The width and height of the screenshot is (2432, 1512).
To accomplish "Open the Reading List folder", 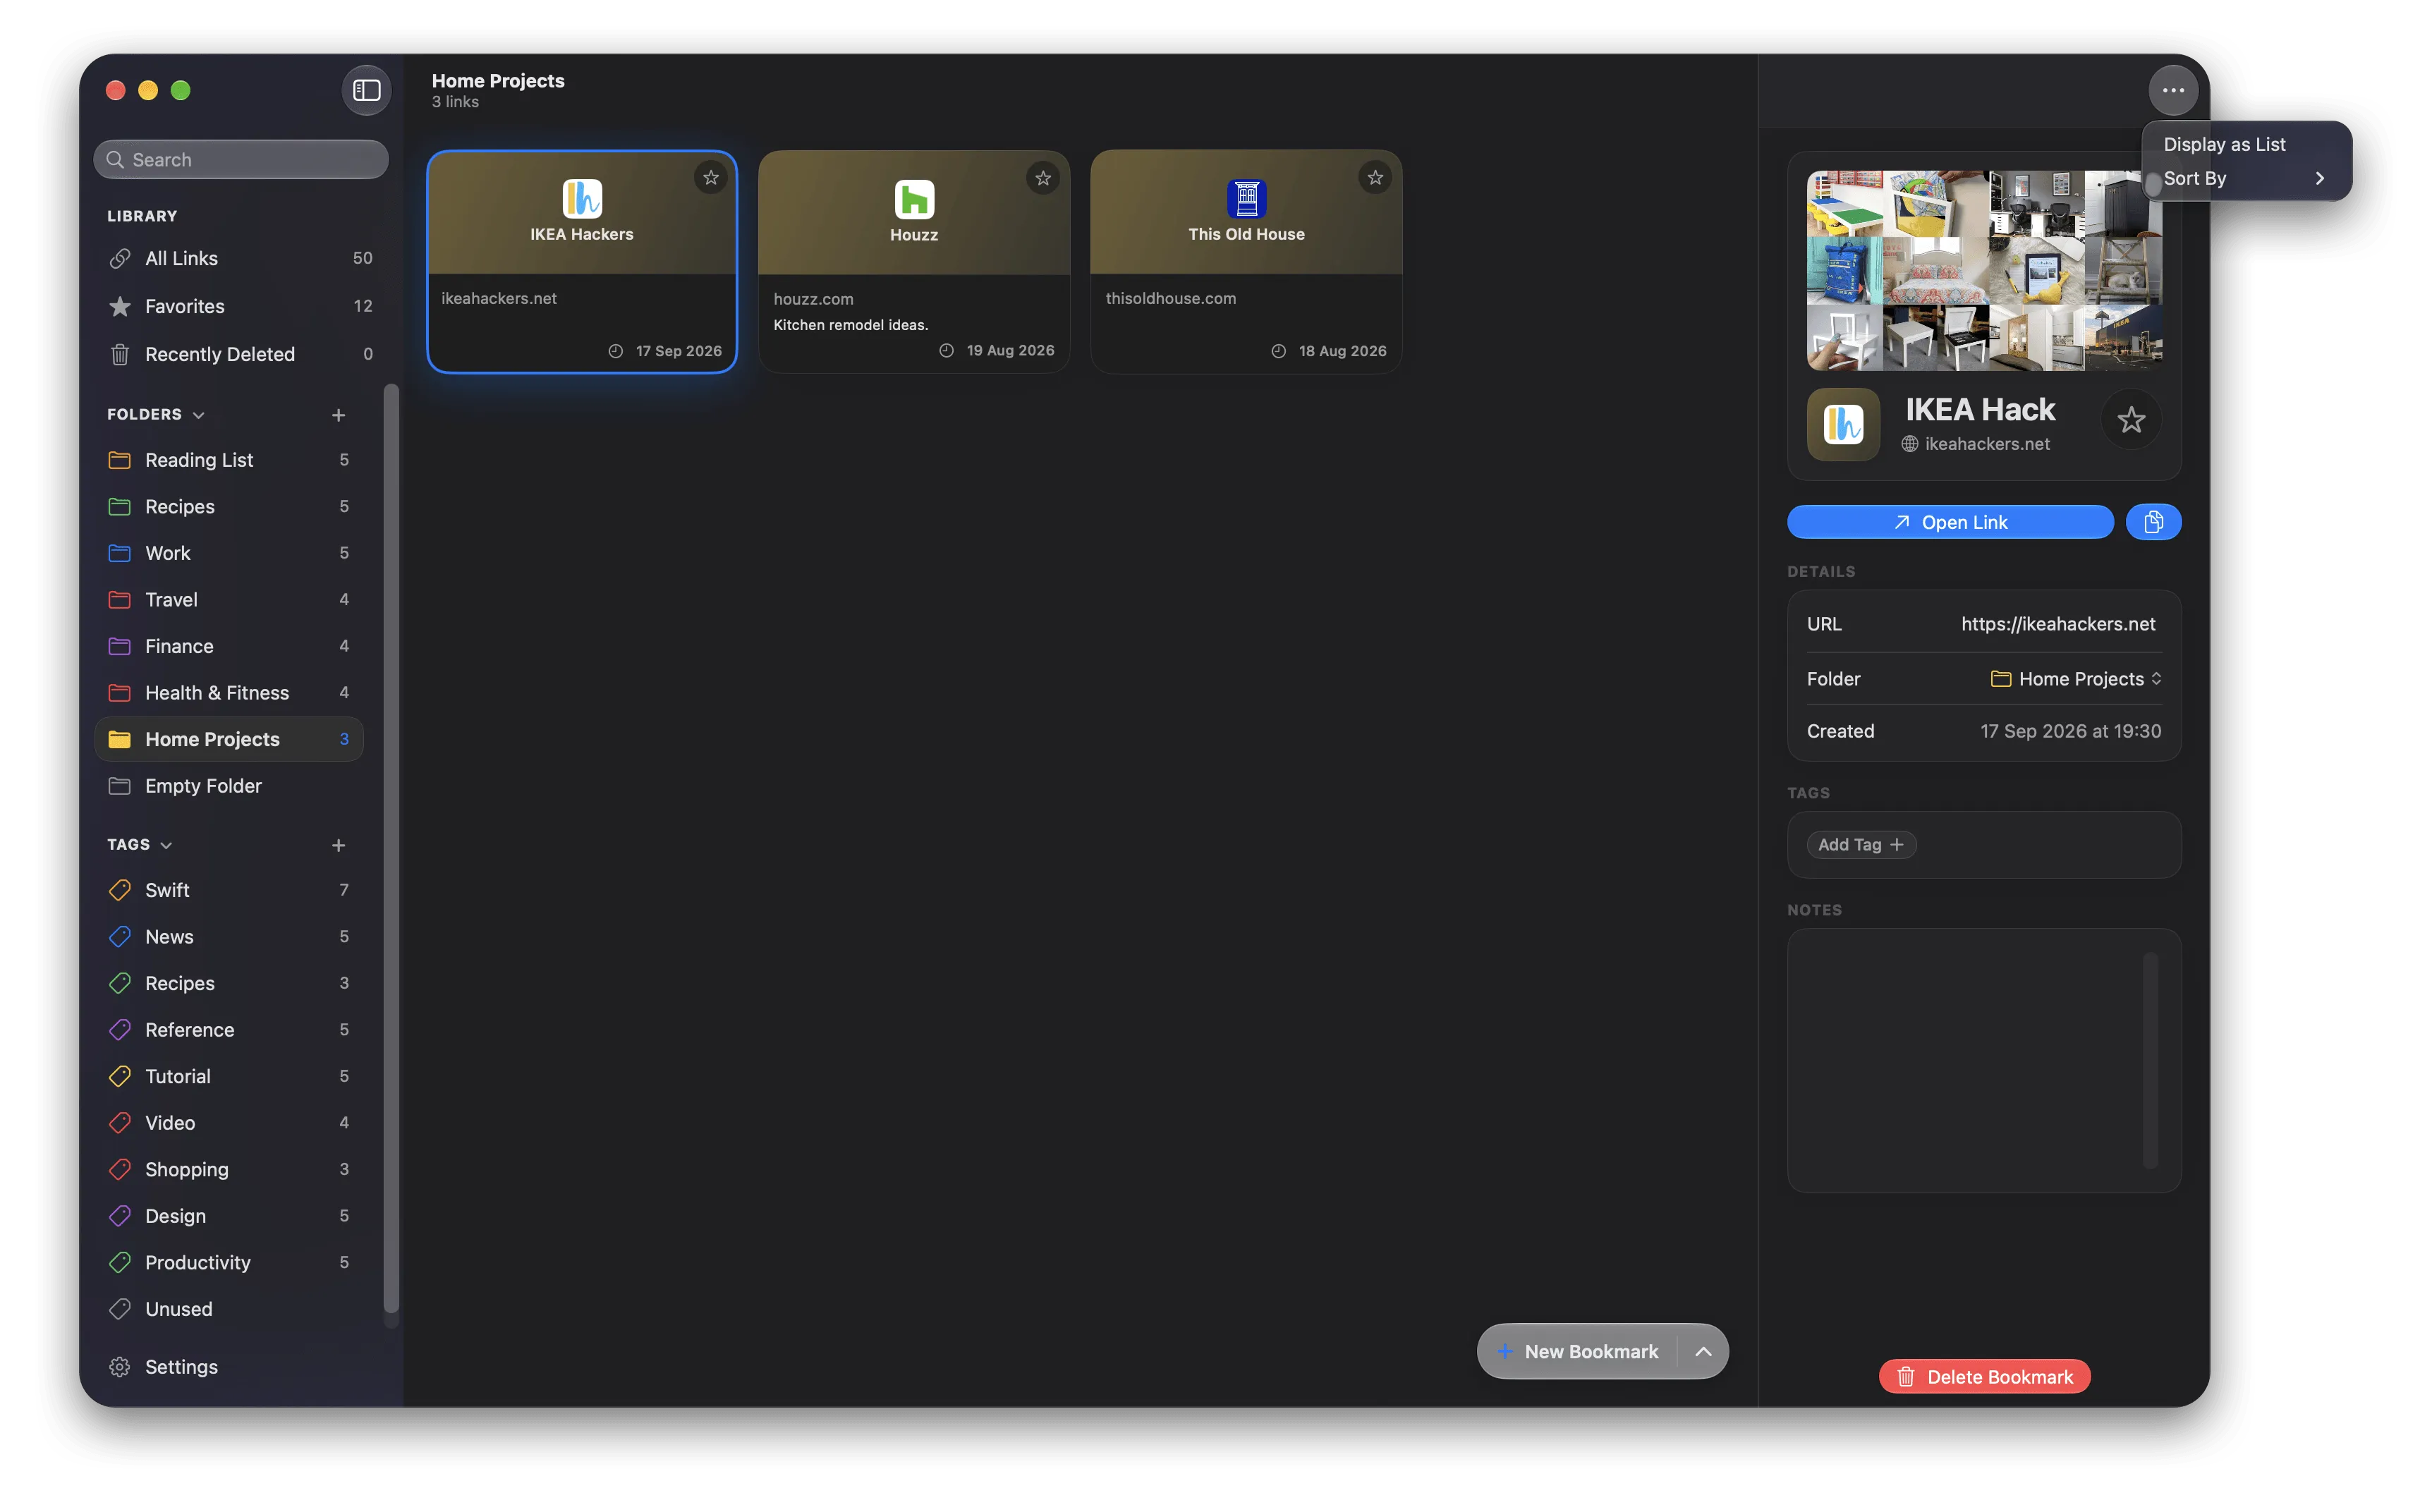I will [229, 460].
